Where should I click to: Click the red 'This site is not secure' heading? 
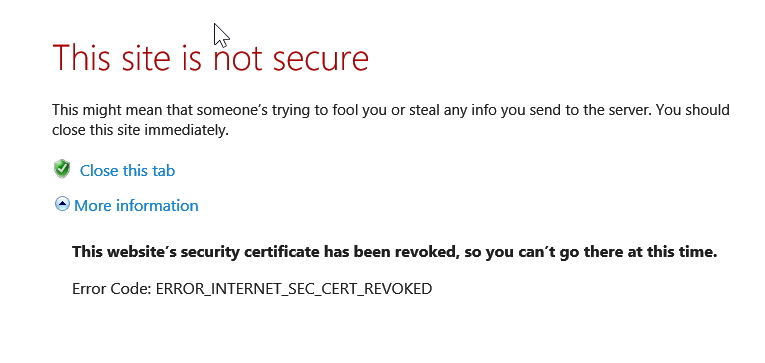(210, 58)
